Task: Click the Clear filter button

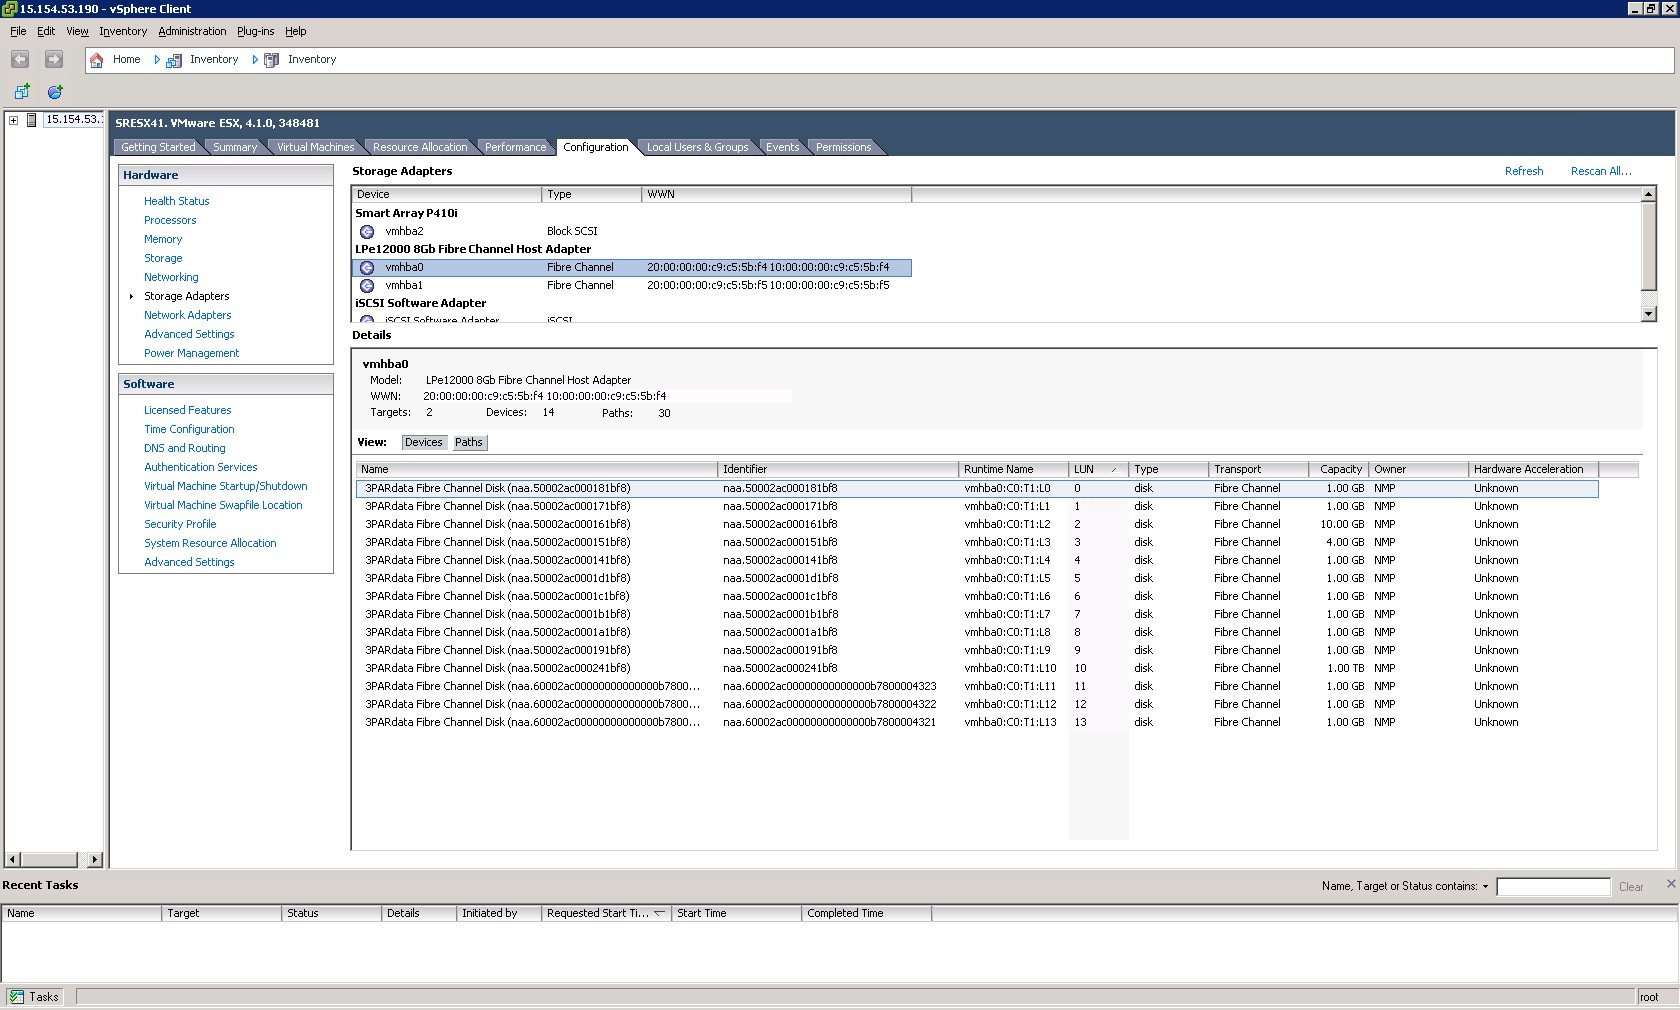Action: [1631, 887]
